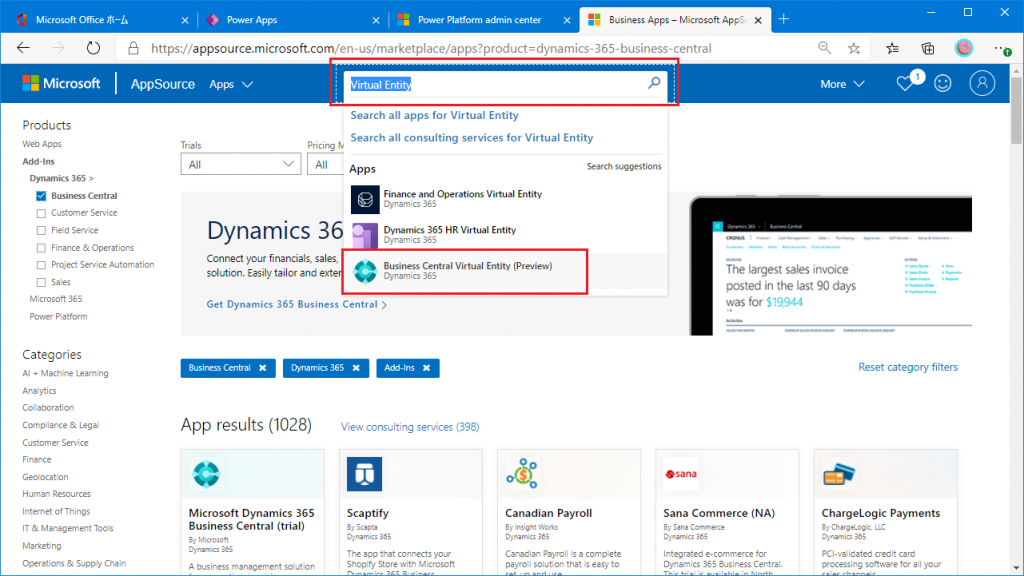Click the AppSource sign-in account icon
1024x576 pixels.
982,84
